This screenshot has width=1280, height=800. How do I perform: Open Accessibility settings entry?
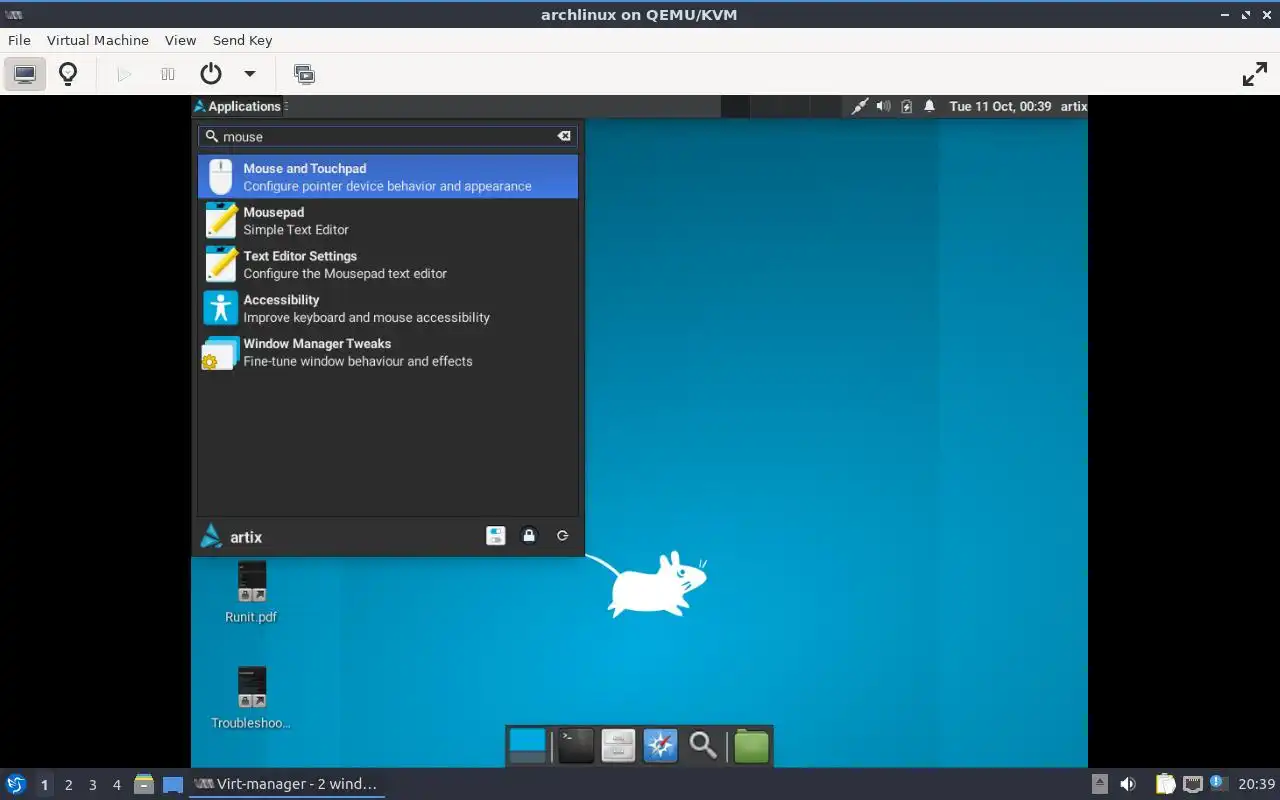(388, 308)
